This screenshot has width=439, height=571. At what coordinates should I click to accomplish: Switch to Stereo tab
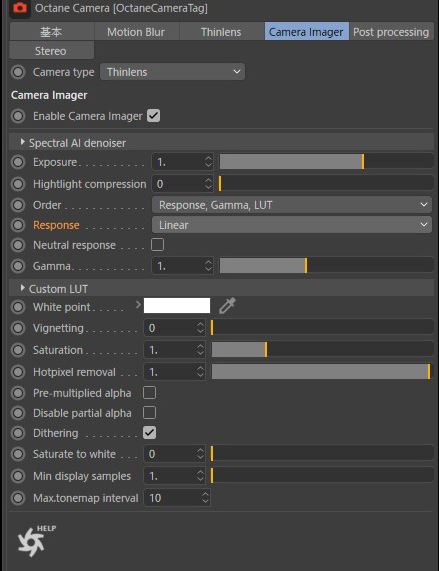click(x=51, y=51)
